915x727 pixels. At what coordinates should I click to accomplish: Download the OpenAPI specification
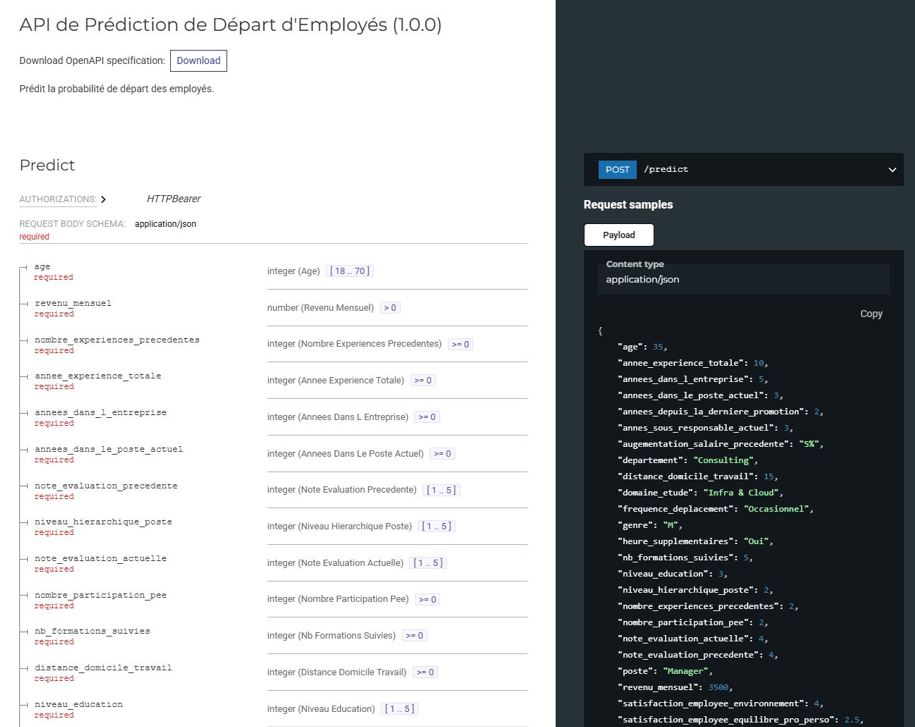(x=198, y=61)
